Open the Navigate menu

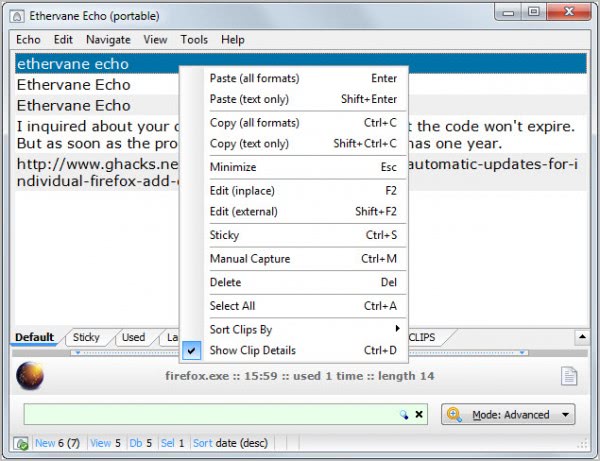pos(108,39)
